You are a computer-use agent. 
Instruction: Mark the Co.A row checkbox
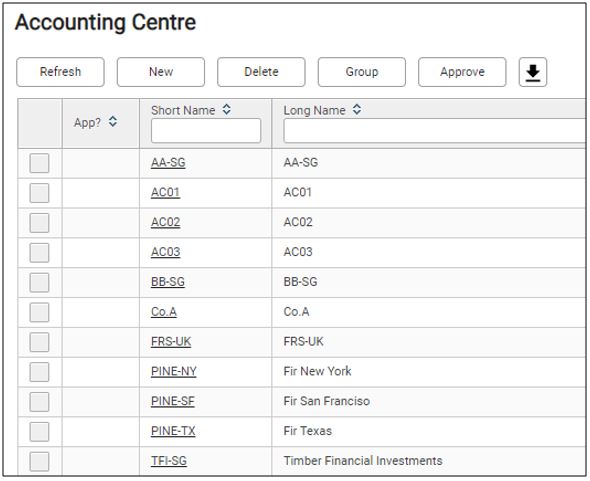(40, 312)
